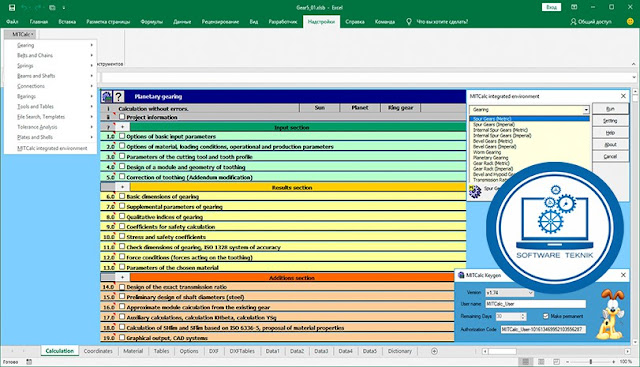The height and width of the screenshot is (367, 640).
Task: Open the MITCalc dropdown button
Action: tap(20, 34)
